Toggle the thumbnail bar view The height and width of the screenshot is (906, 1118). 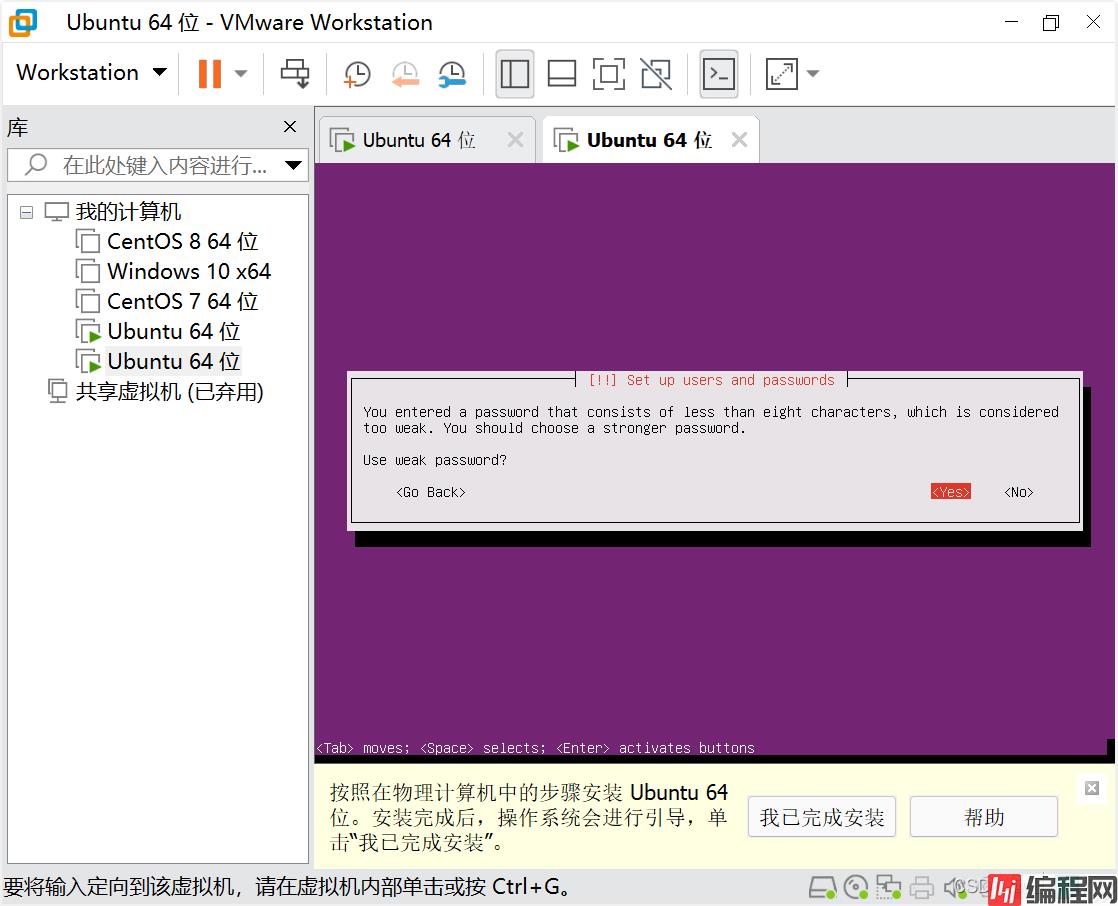[562, 73]
